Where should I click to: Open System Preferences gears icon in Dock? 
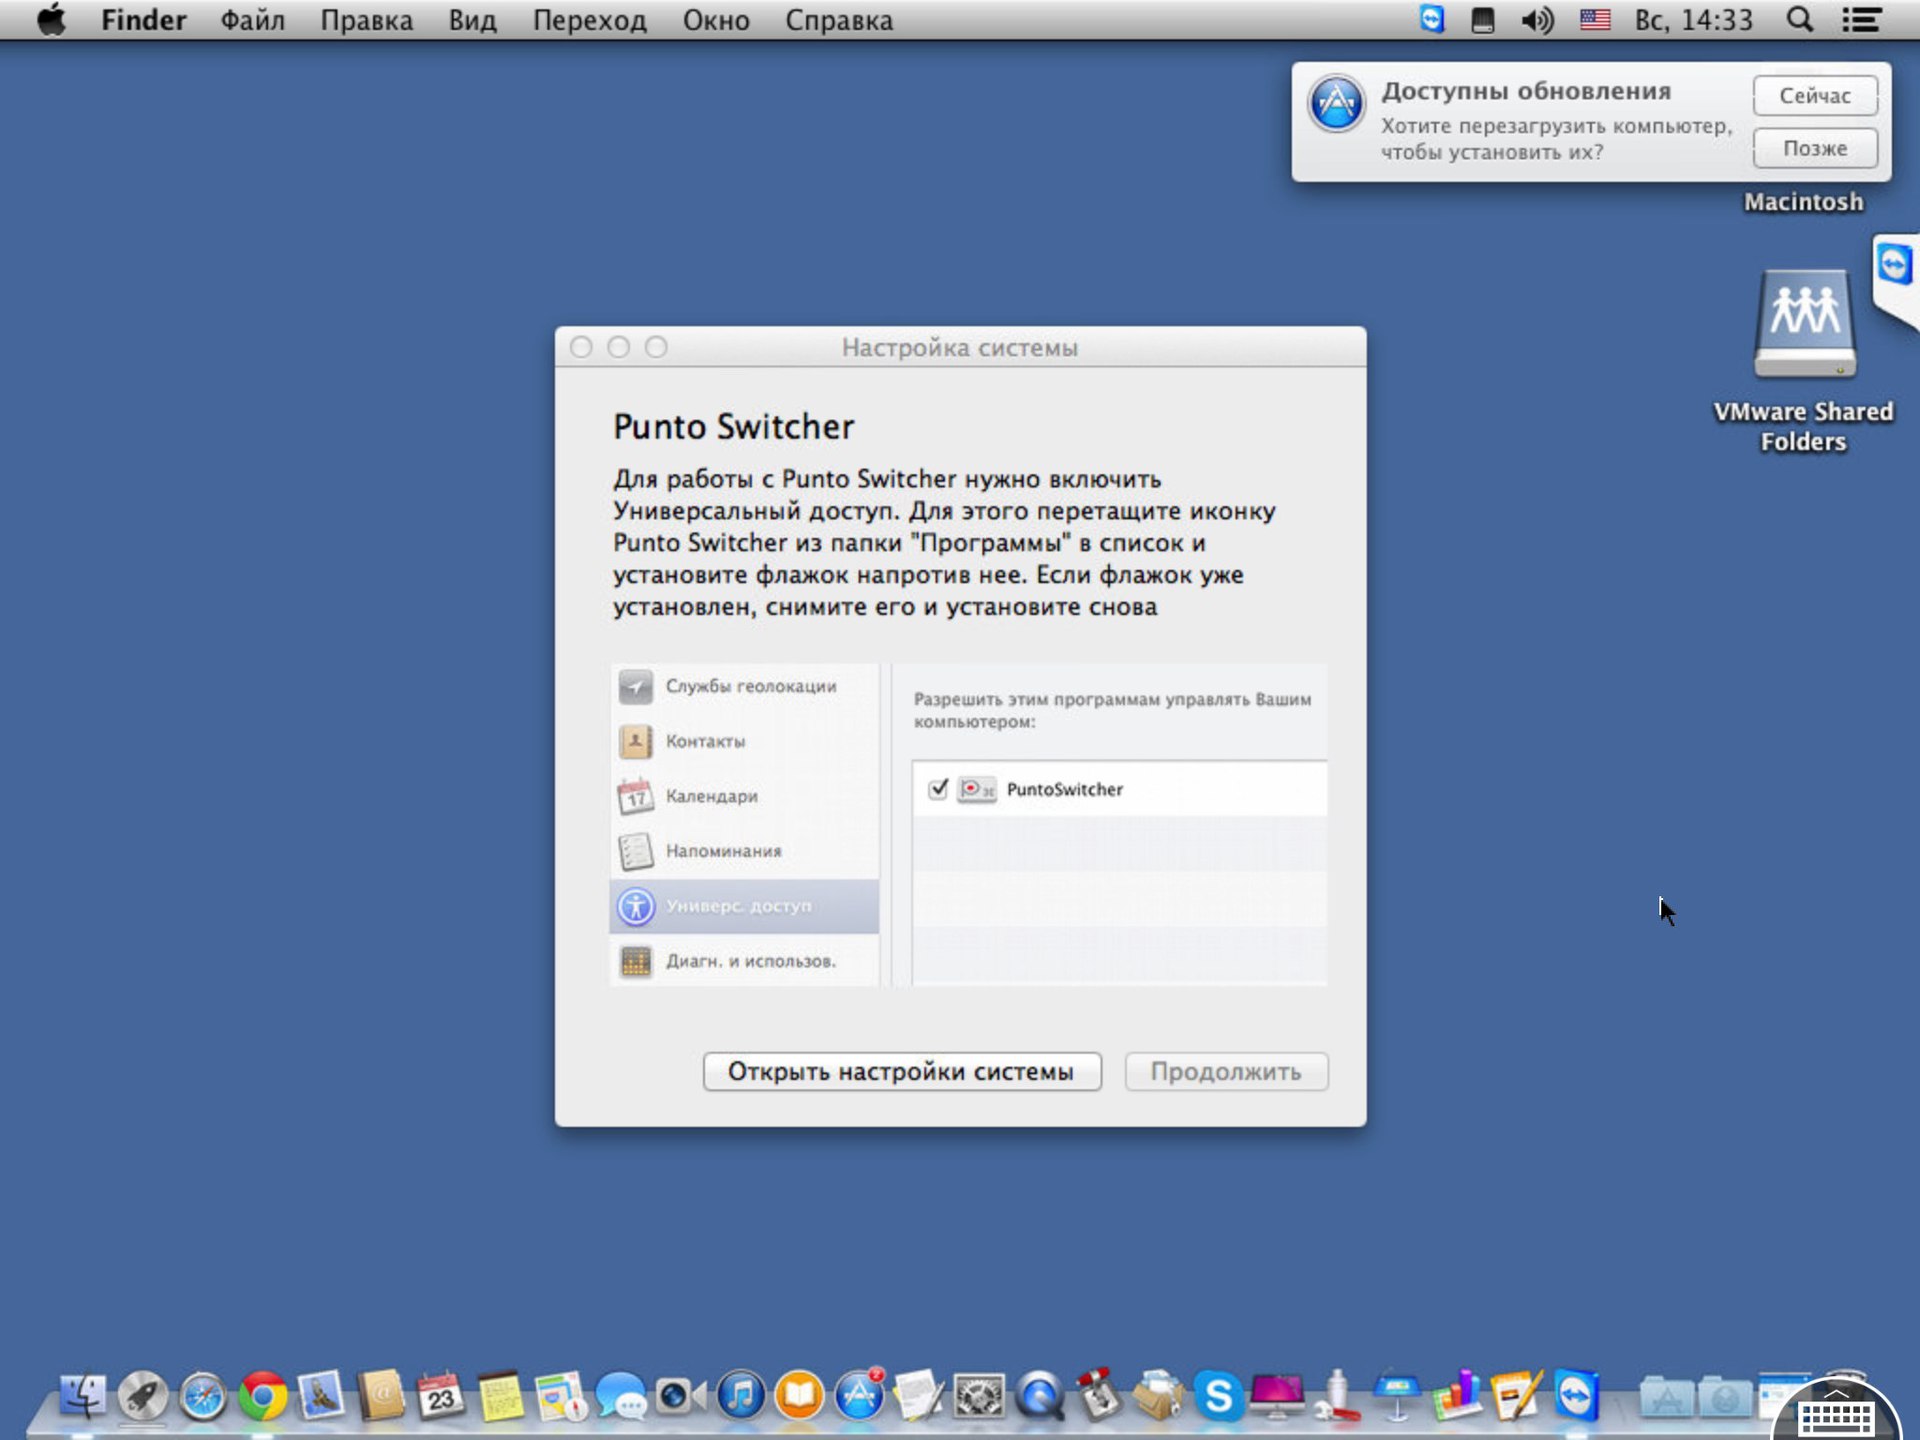pos(978,1395)
